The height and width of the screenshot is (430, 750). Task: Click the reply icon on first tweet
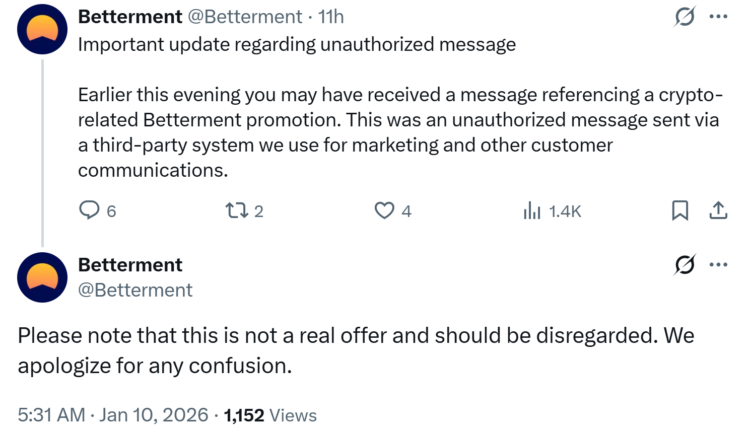click(90, 210)
